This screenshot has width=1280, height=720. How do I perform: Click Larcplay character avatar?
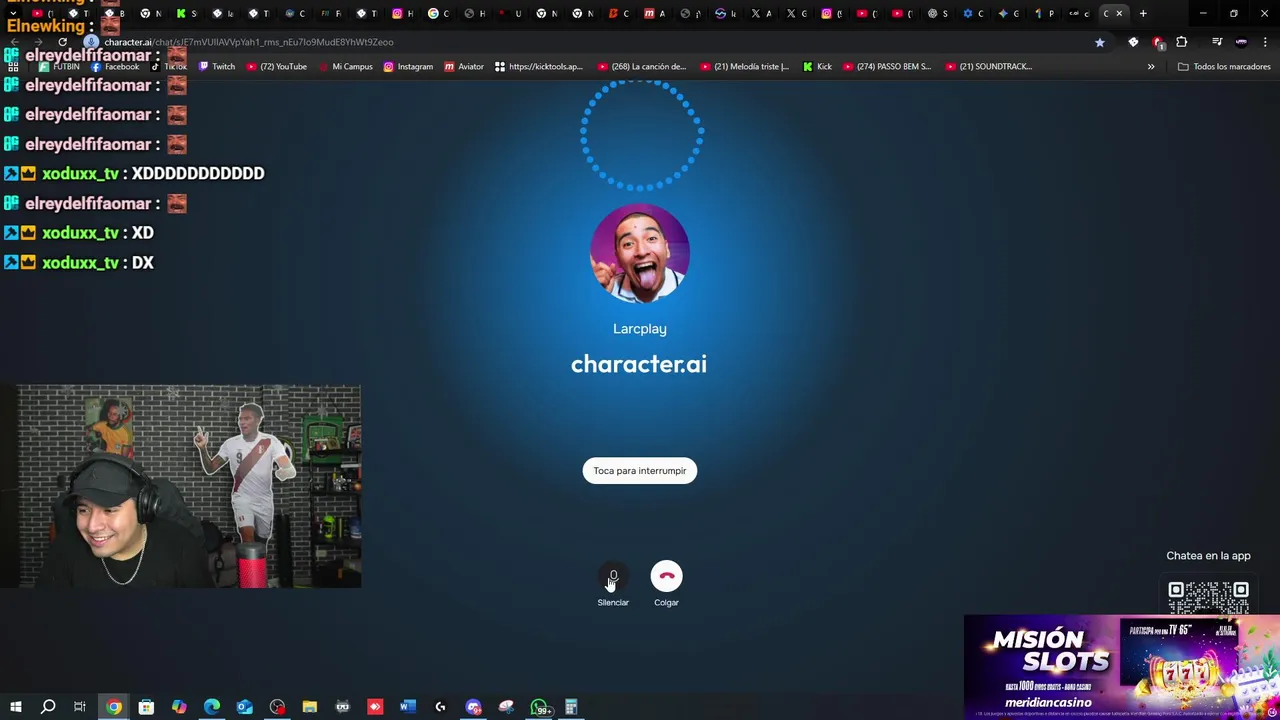[x=640, y=254]
